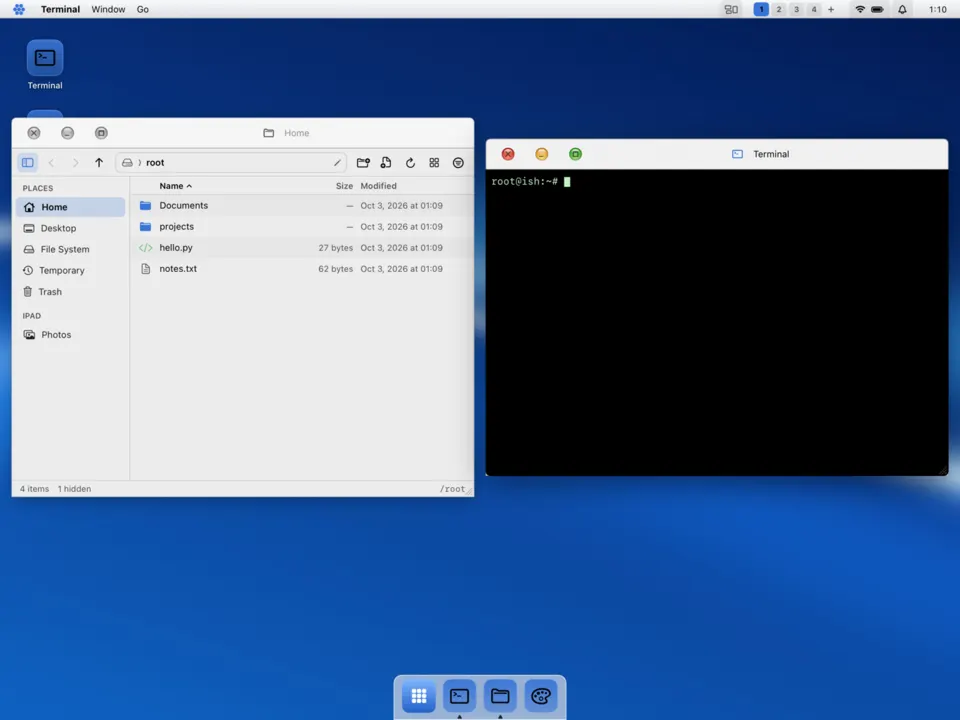This screenshot has width=960, height=720.
Task: Select the Documents folder
Action: click(x=302, y=206)
